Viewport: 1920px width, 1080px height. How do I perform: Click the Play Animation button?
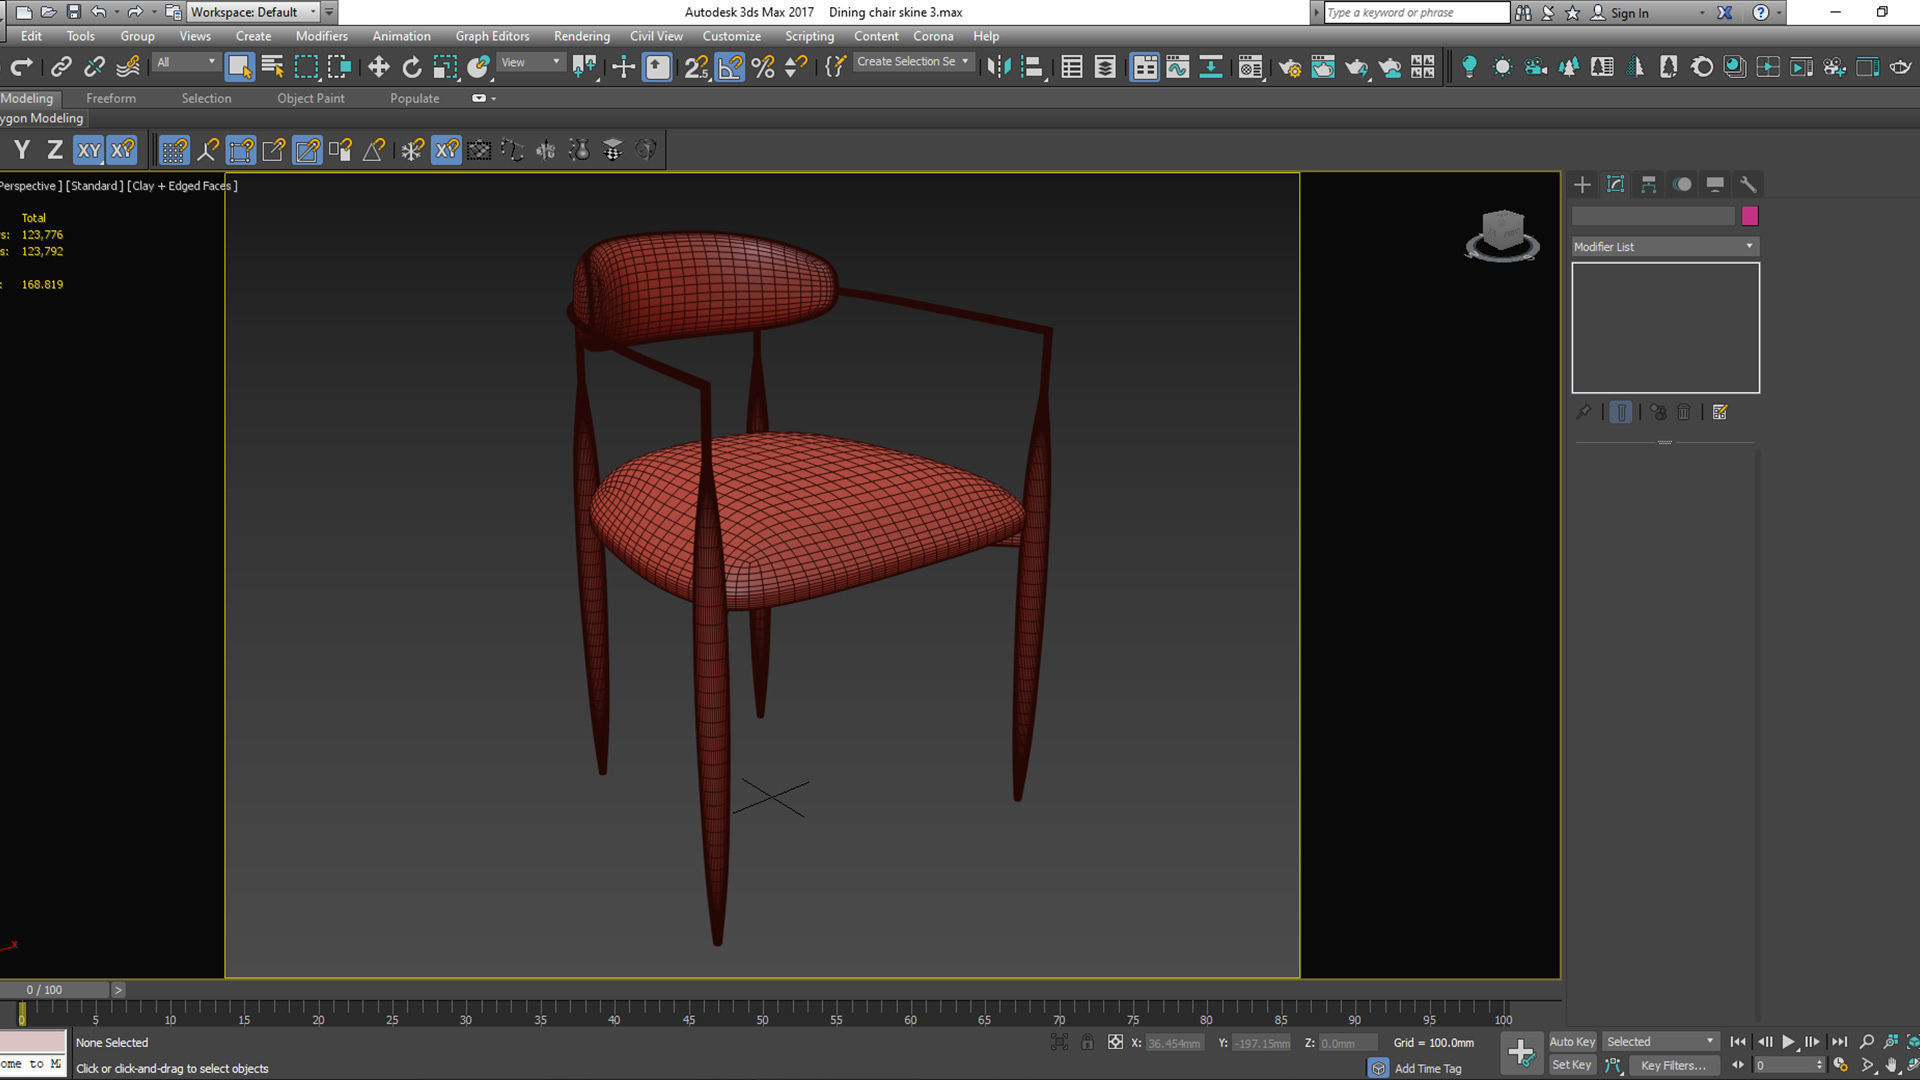[x=1788, y=1042]
